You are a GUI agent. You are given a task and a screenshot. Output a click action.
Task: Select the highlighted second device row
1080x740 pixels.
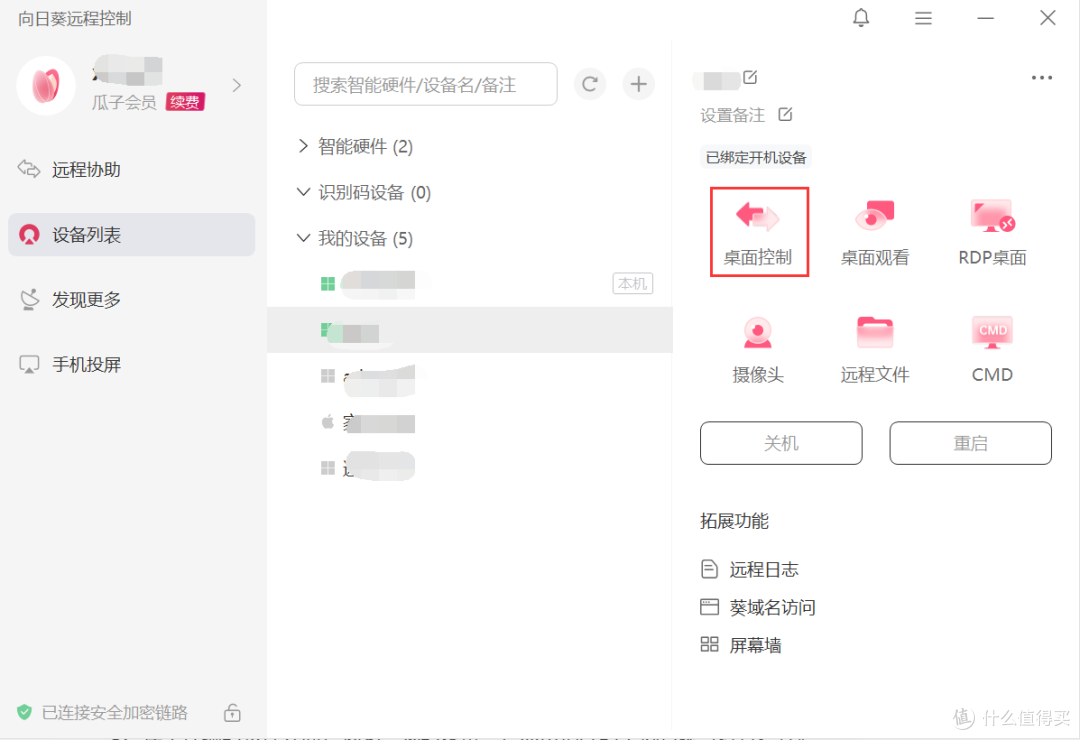pos(470,330)
